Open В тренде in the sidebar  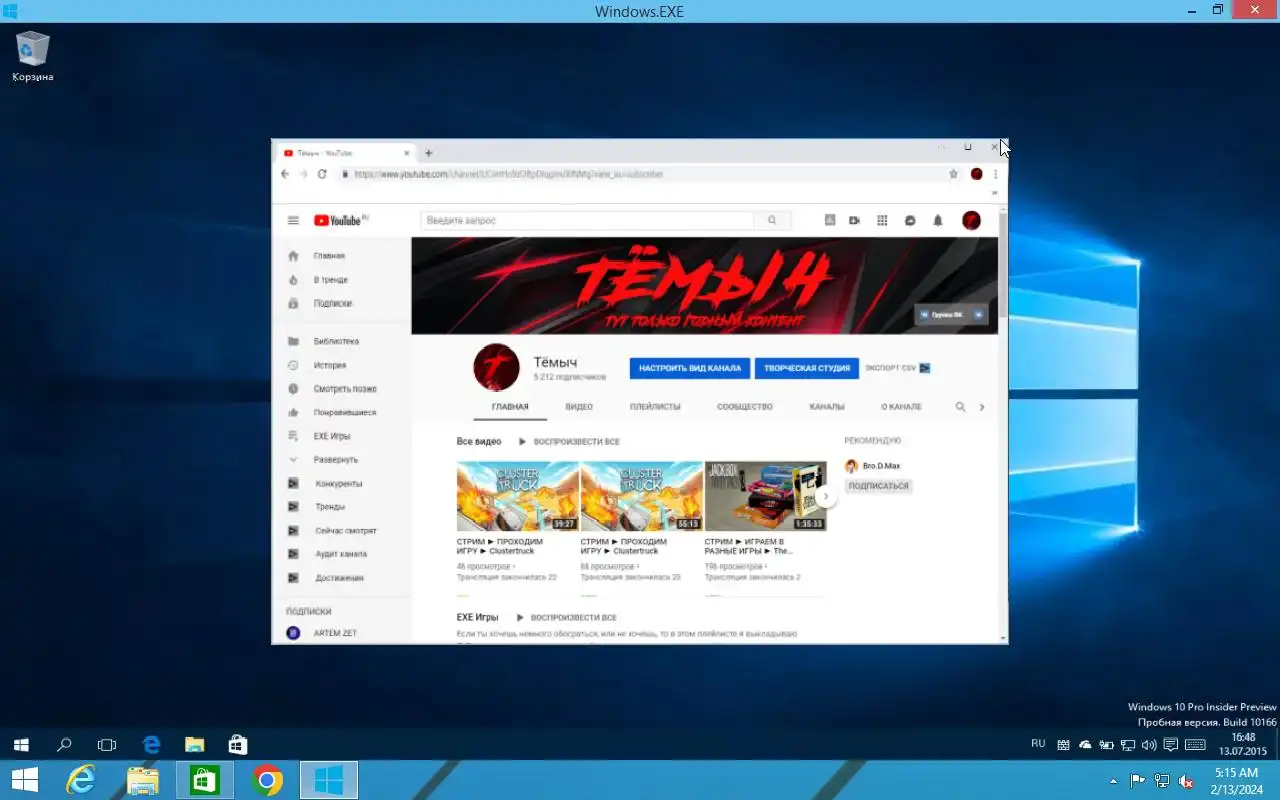[330, 280]
